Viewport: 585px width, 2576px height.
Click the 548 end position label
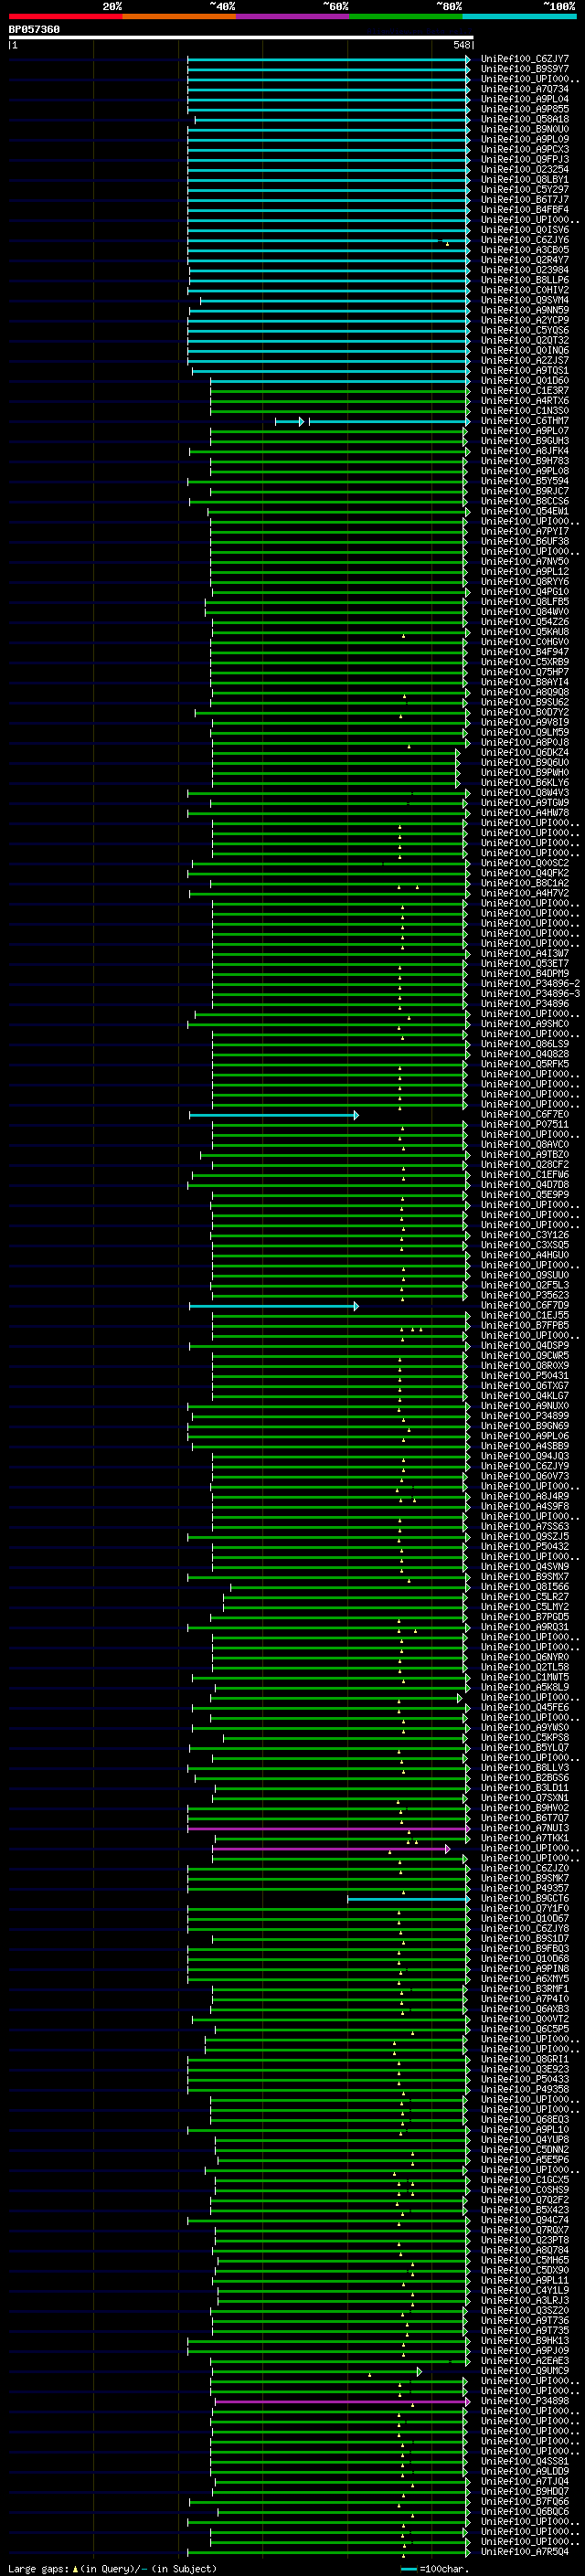461,45
